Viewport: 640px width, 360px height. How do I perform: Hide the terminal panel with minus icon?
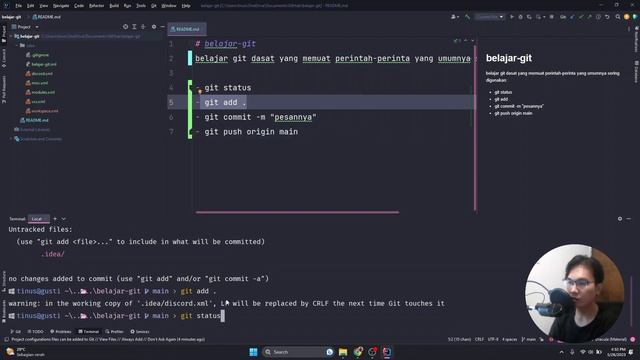[629, 219]
